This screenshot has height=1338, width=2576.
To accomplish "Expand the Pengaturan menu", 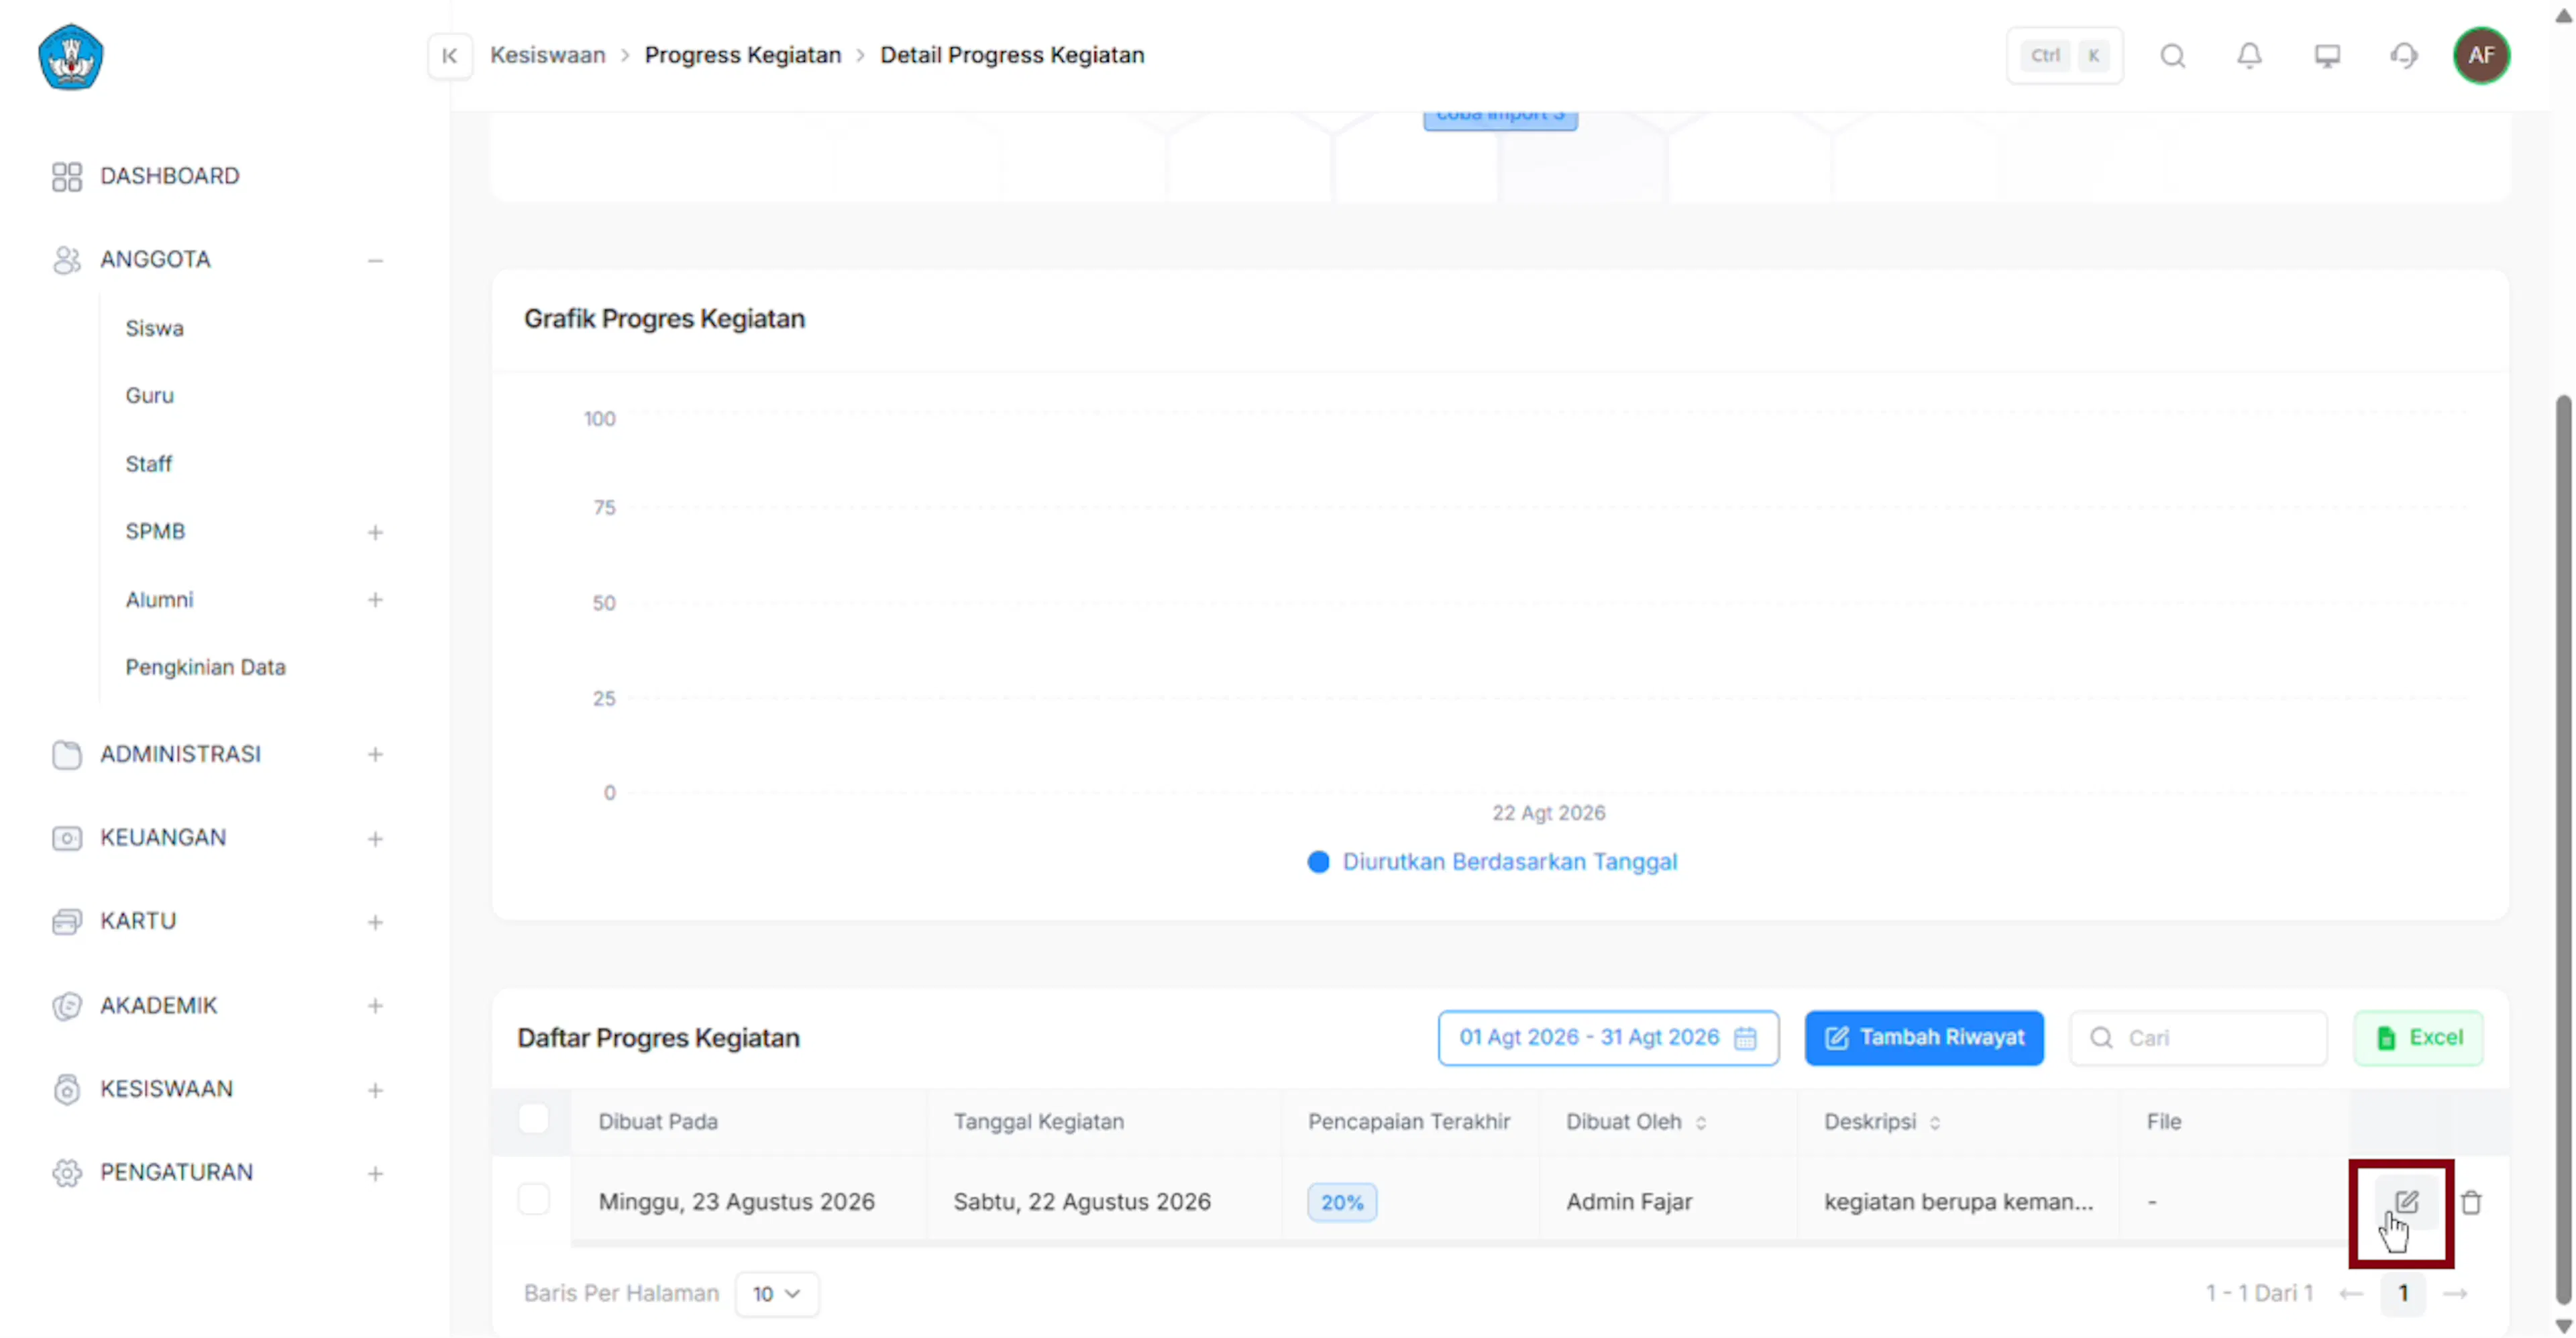I will (375, 1173).
